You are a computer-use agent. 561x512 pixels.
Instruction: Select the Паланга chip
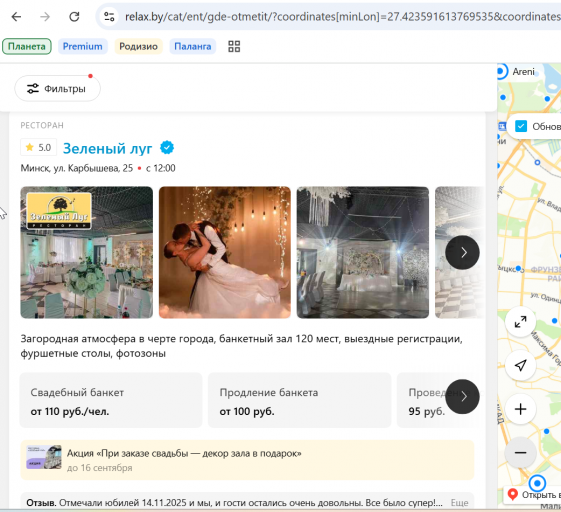(192, 47)
